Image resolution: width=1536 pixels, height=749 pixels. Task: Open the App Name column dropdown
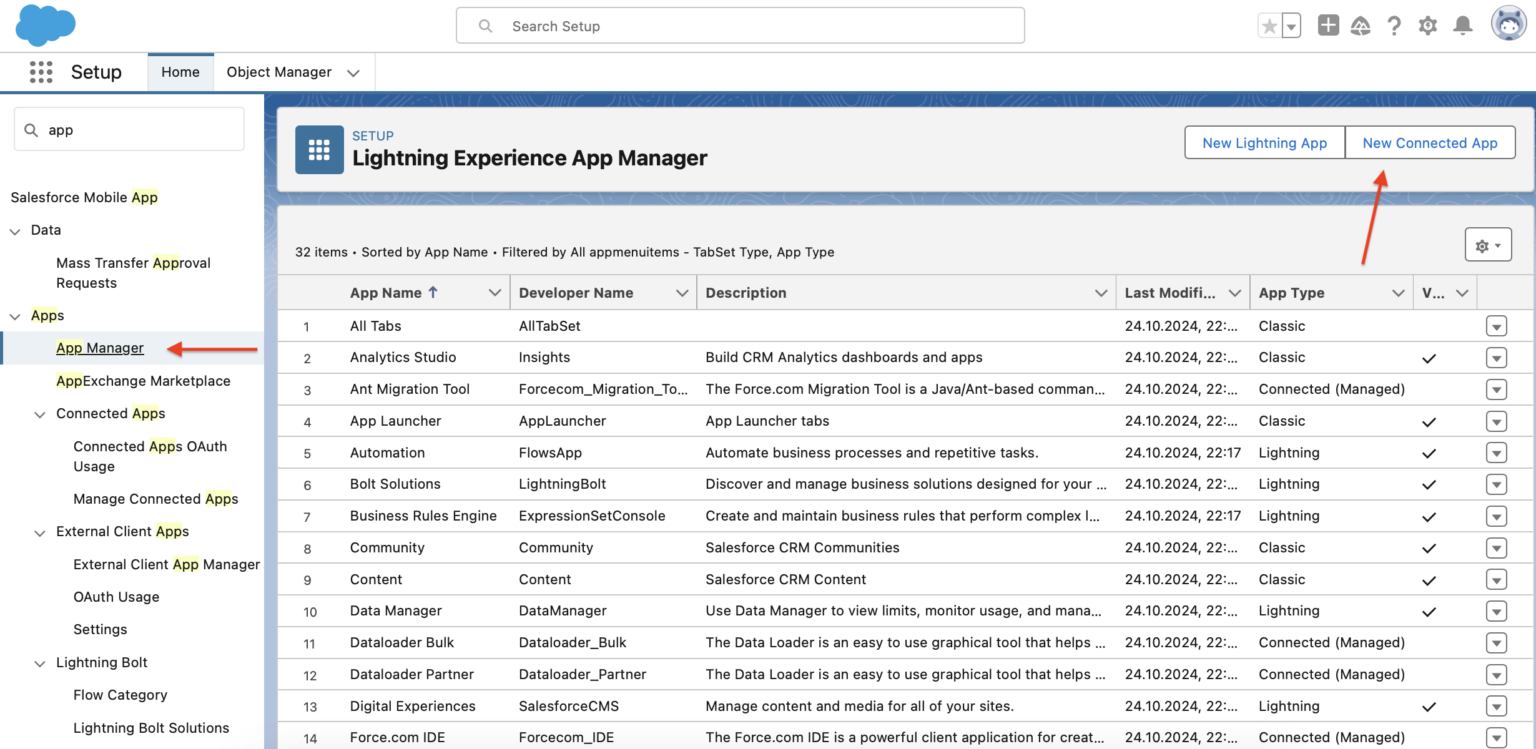495,292
